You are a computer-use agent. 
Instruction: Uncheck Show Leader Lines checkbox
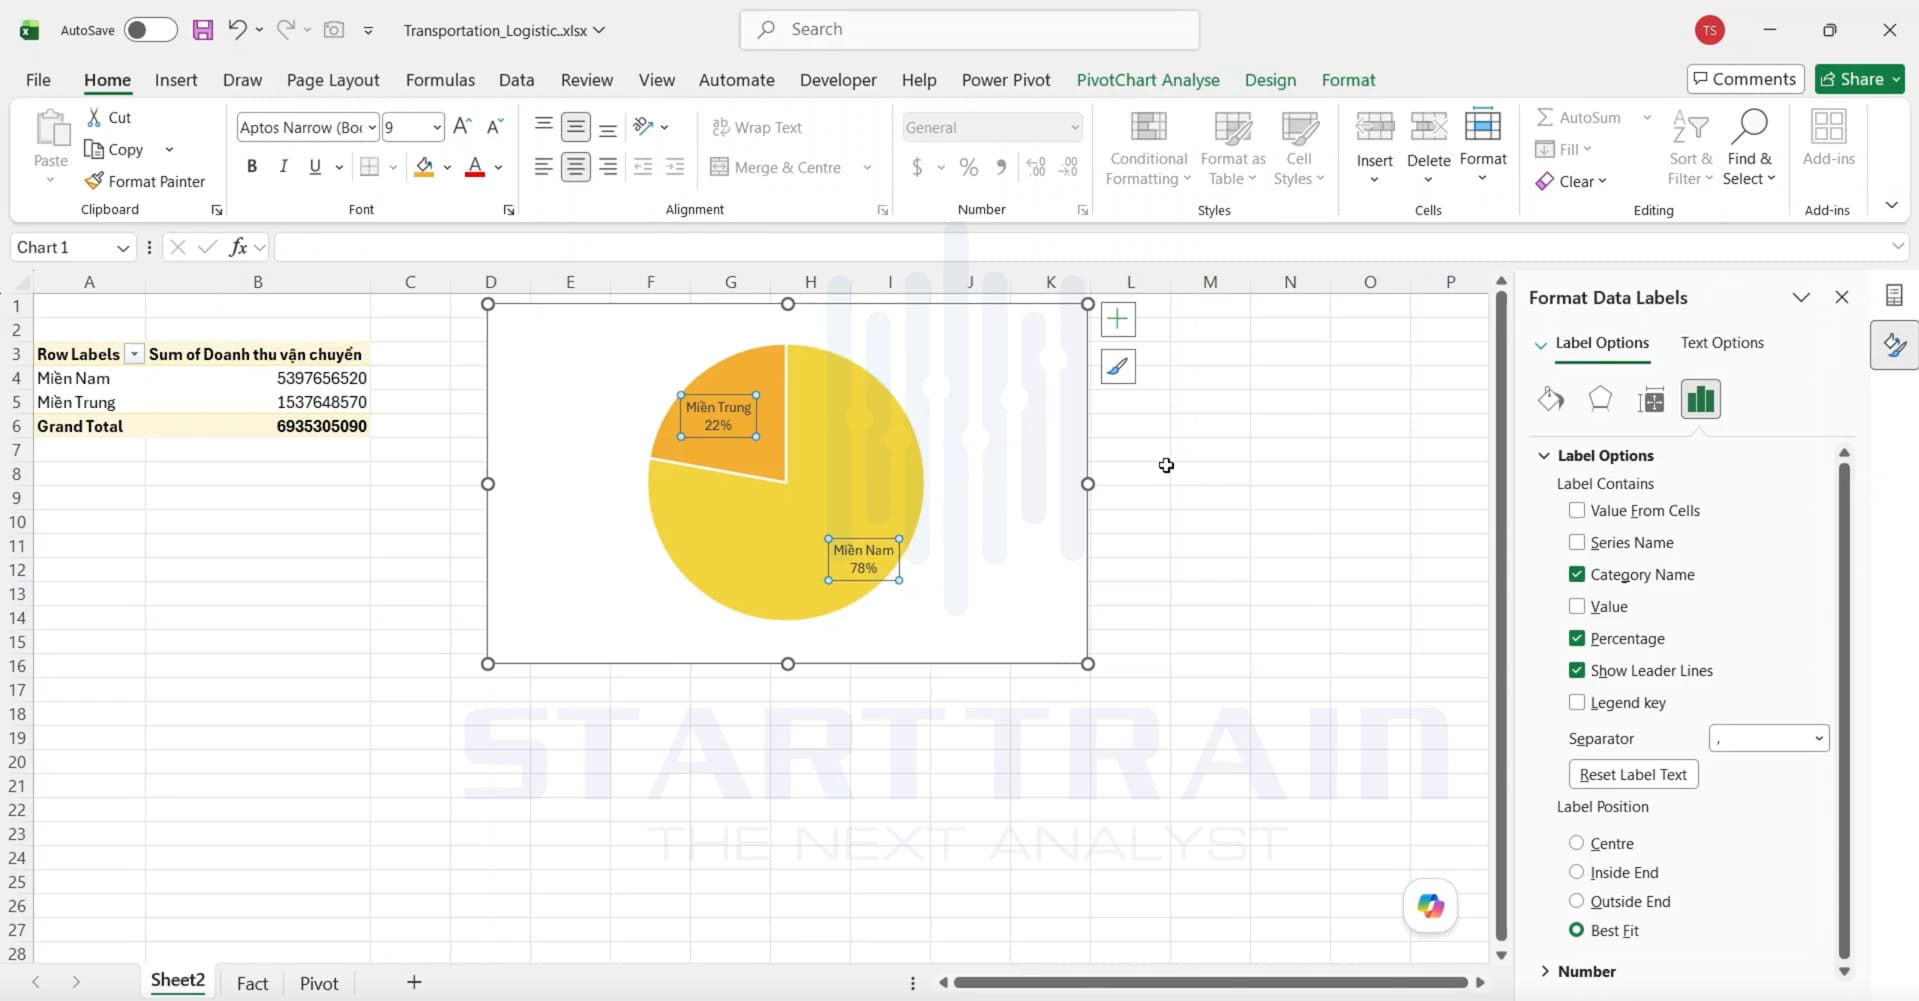click(1577, 670)
